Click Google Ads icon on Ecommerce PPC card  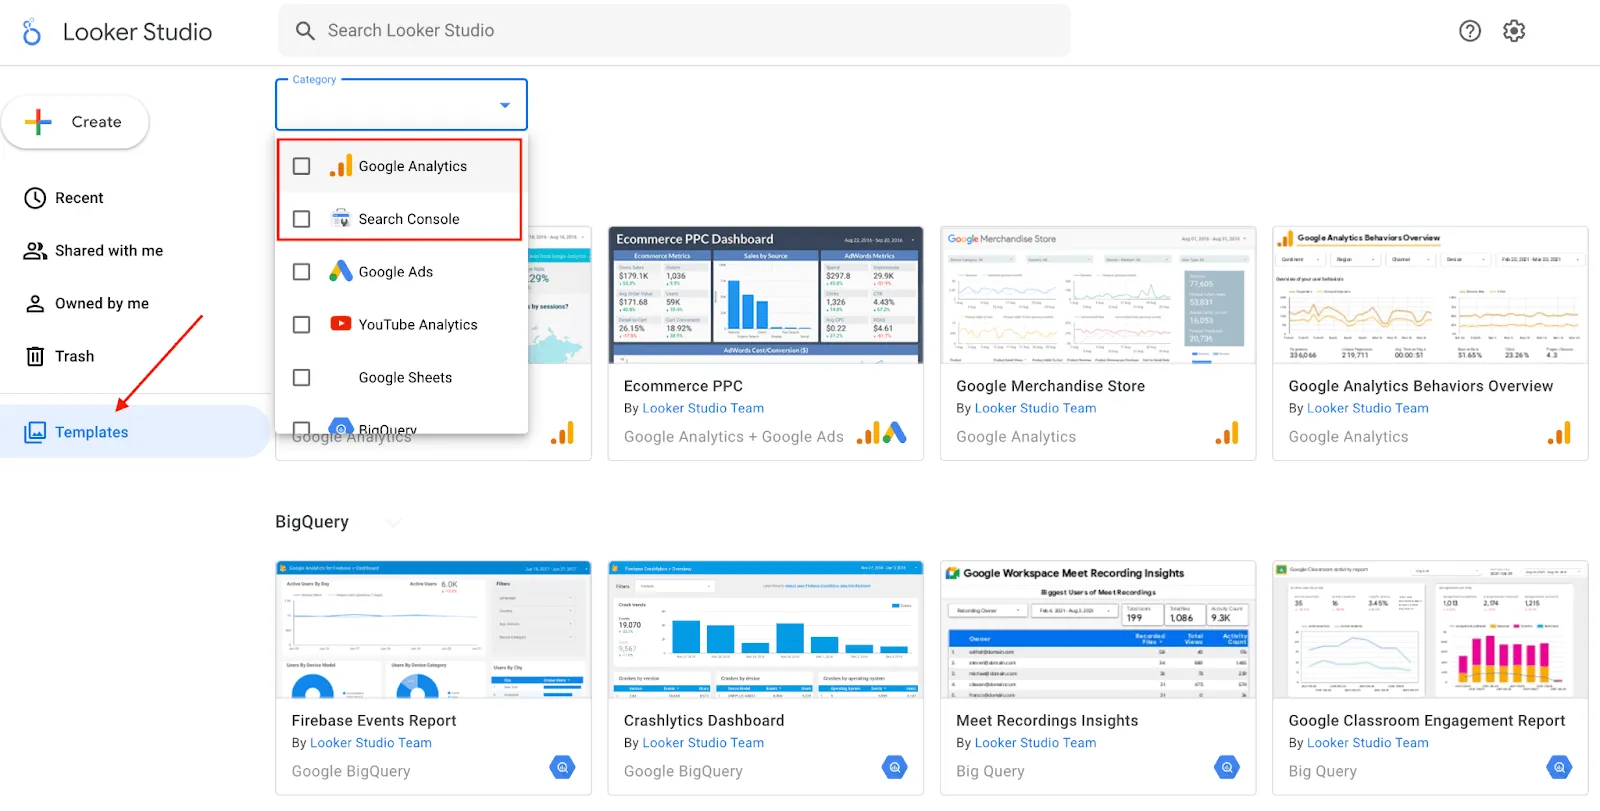point(895,433)
